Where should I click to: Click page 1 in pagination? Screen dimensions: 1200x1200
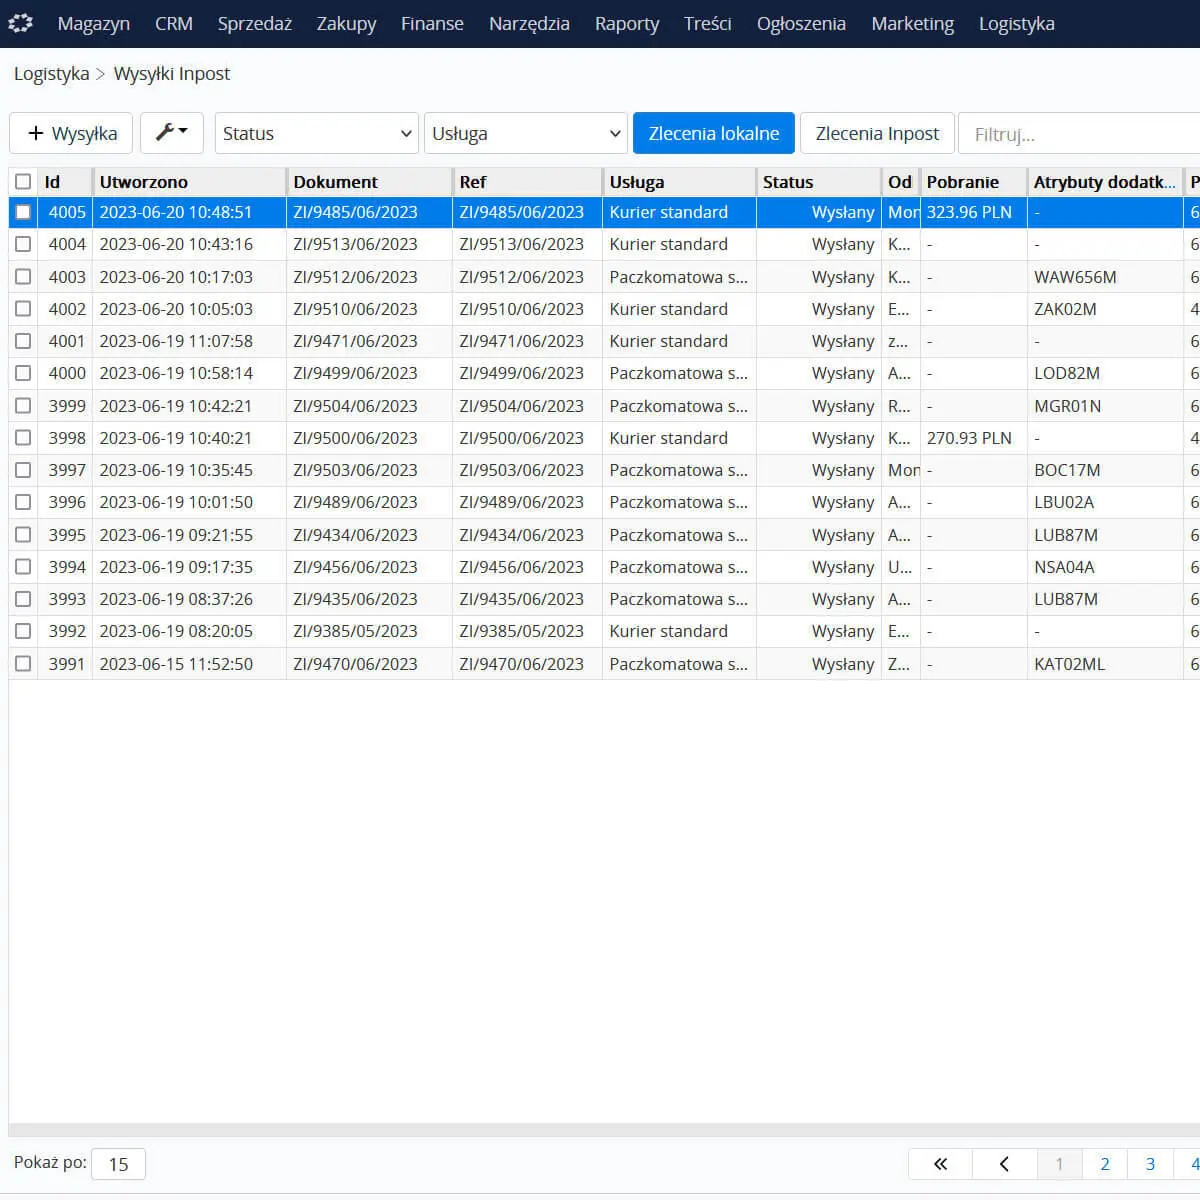tap(1059, 1164)
